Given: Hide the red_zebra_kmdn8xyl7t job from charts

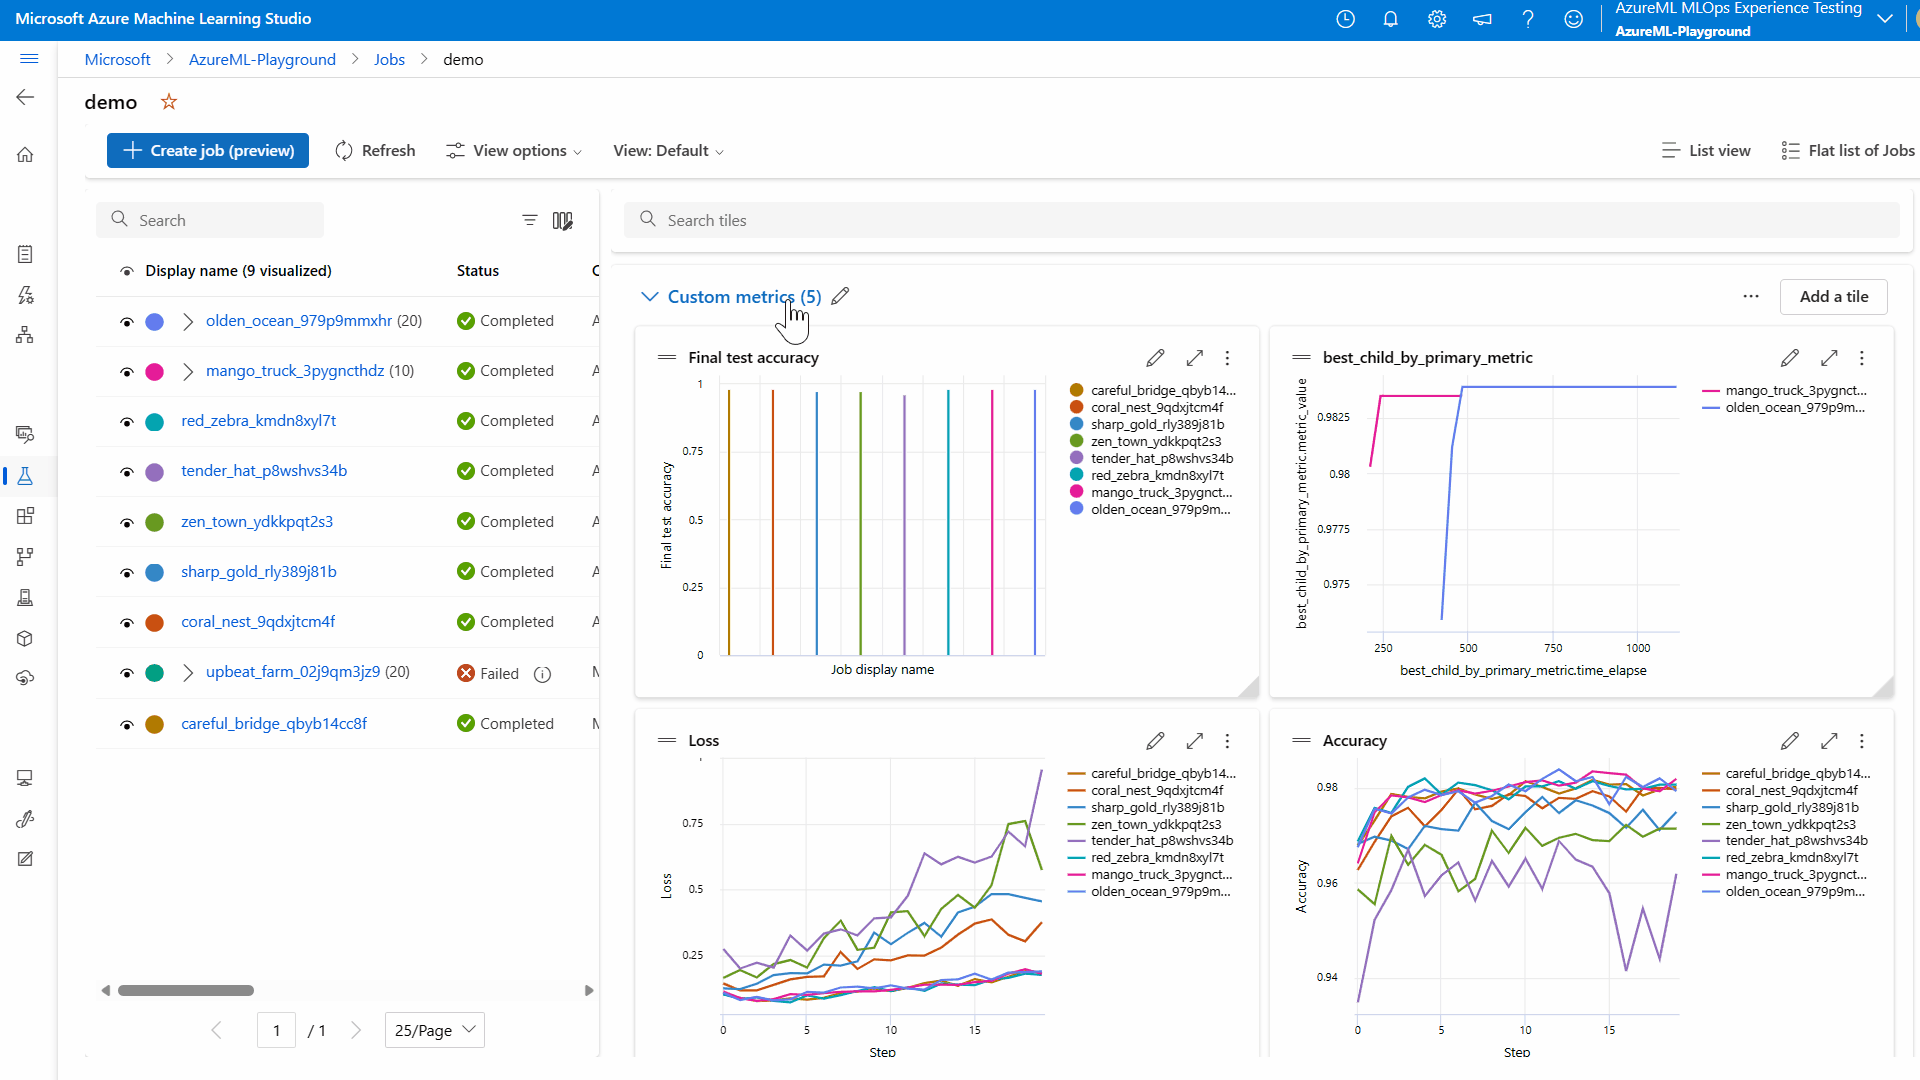Looking at the screenshot, I should point(127,422).
